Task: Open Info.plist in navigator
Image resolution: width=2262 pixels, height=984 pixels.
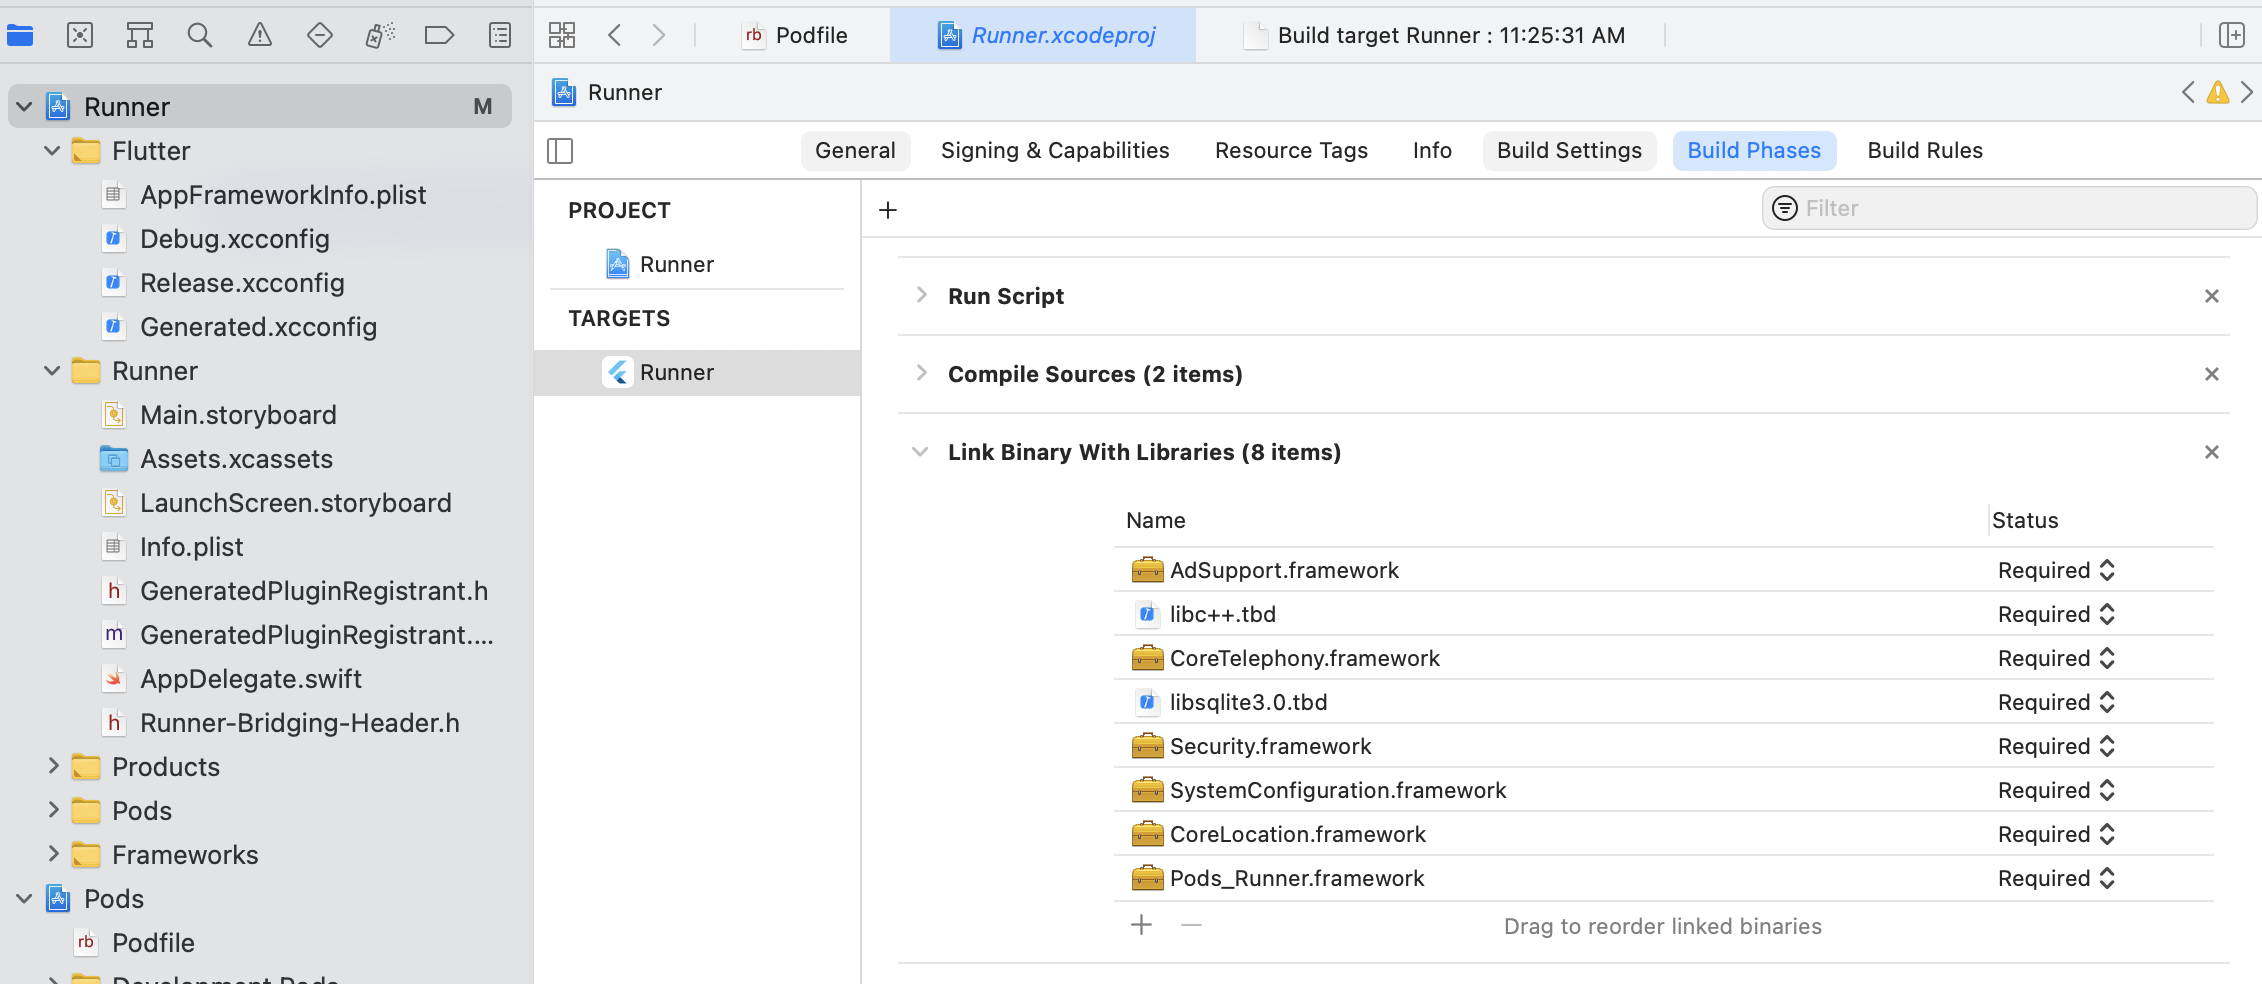Action: pos(191,546)
